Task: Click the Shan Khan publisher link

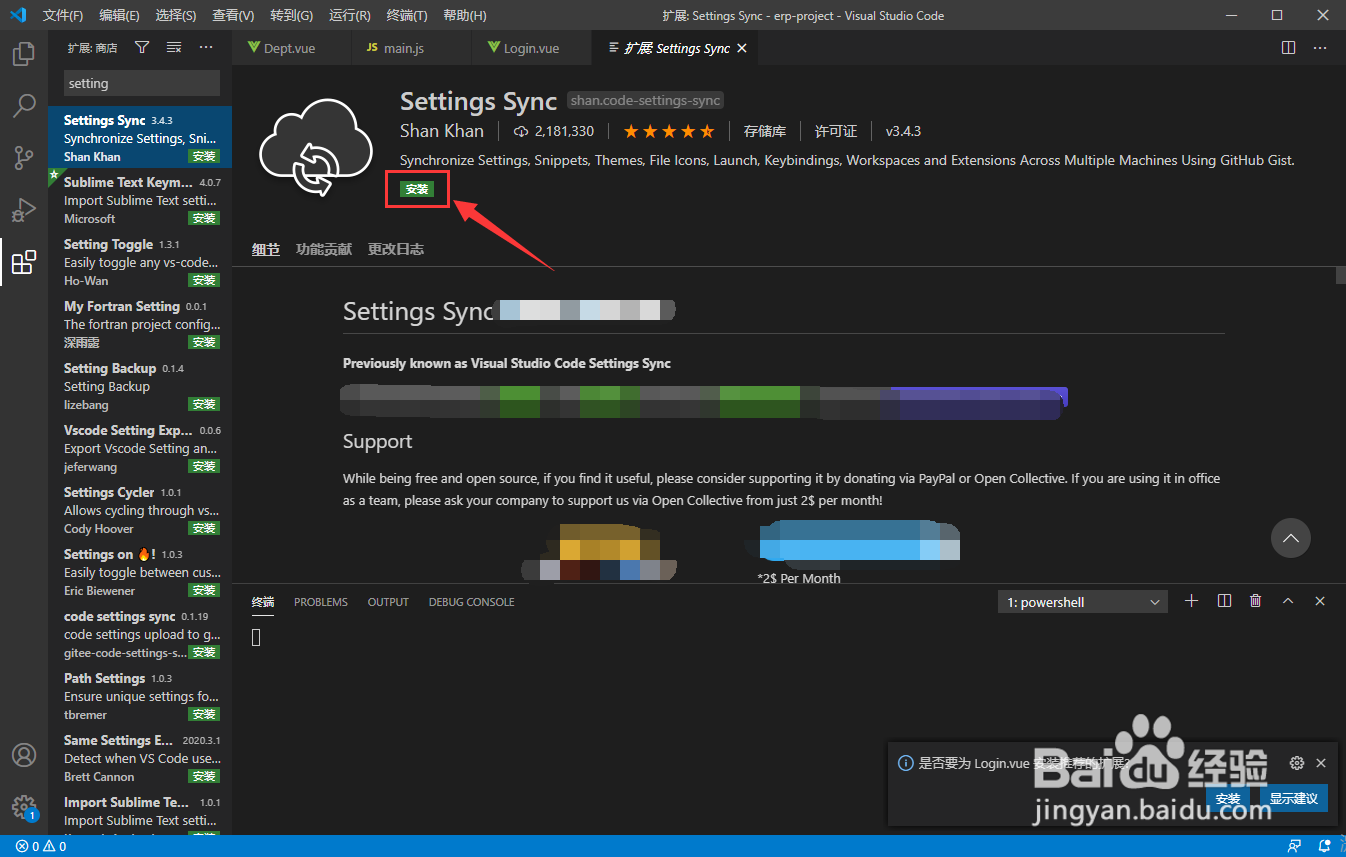Action: tap(442, 131)
